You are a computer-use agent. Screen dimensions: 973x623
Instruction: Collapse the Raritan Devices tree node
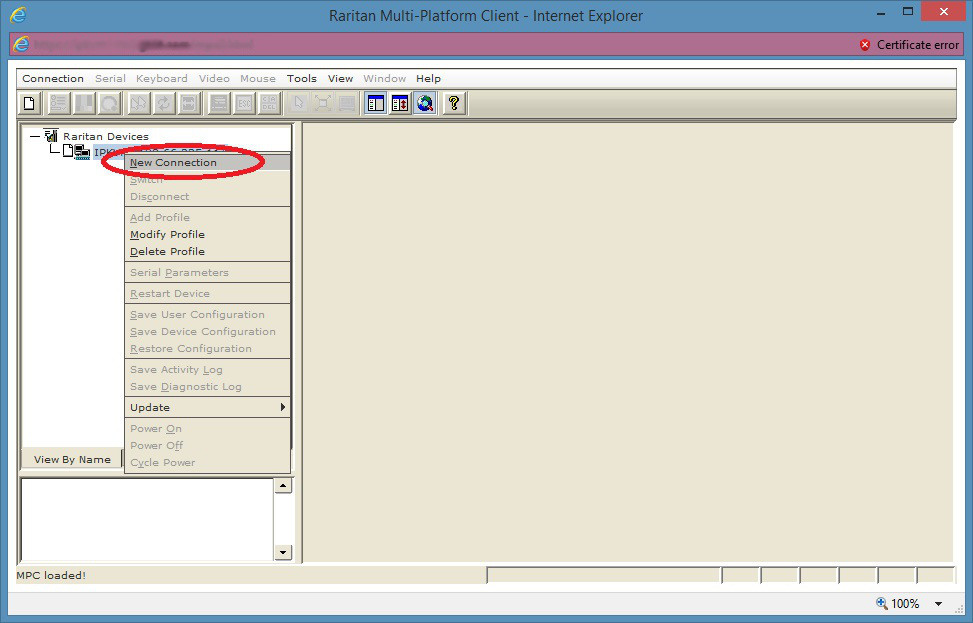[x=35, y=136]
